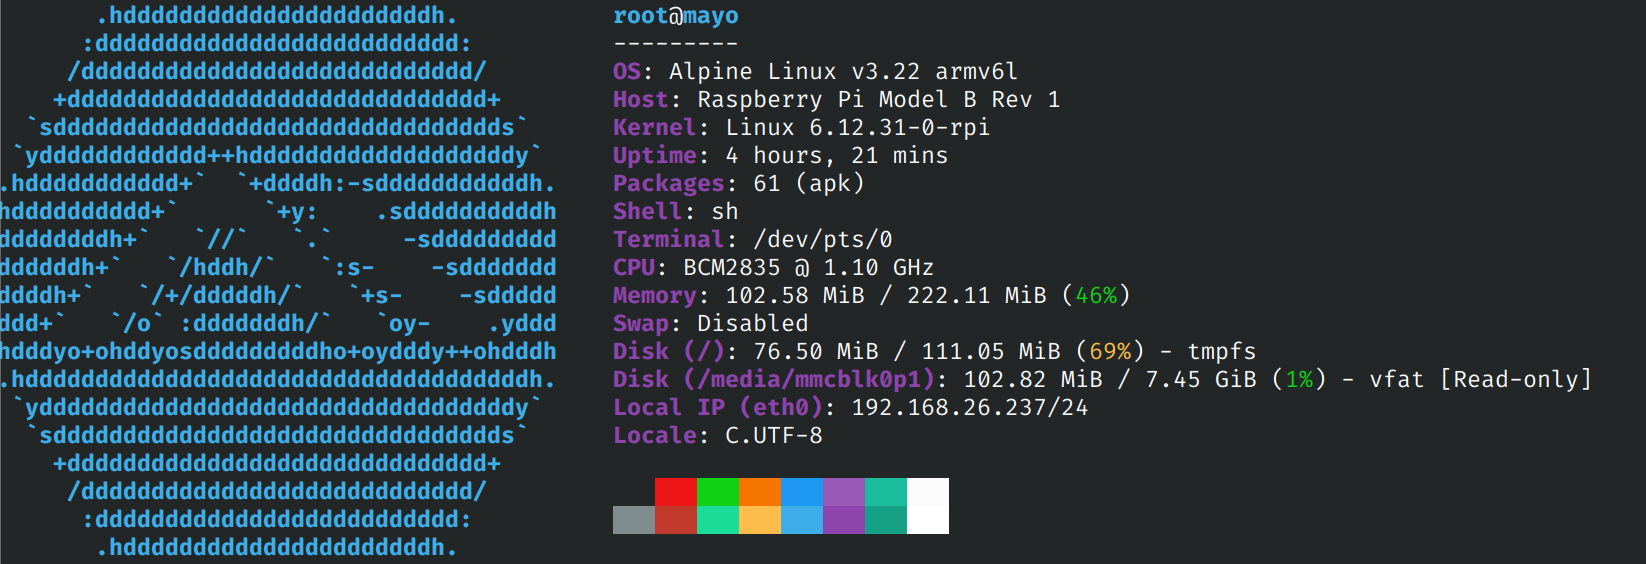Click 'Alpine Linux v3.22 armv6l' value

tap(844, 72)
